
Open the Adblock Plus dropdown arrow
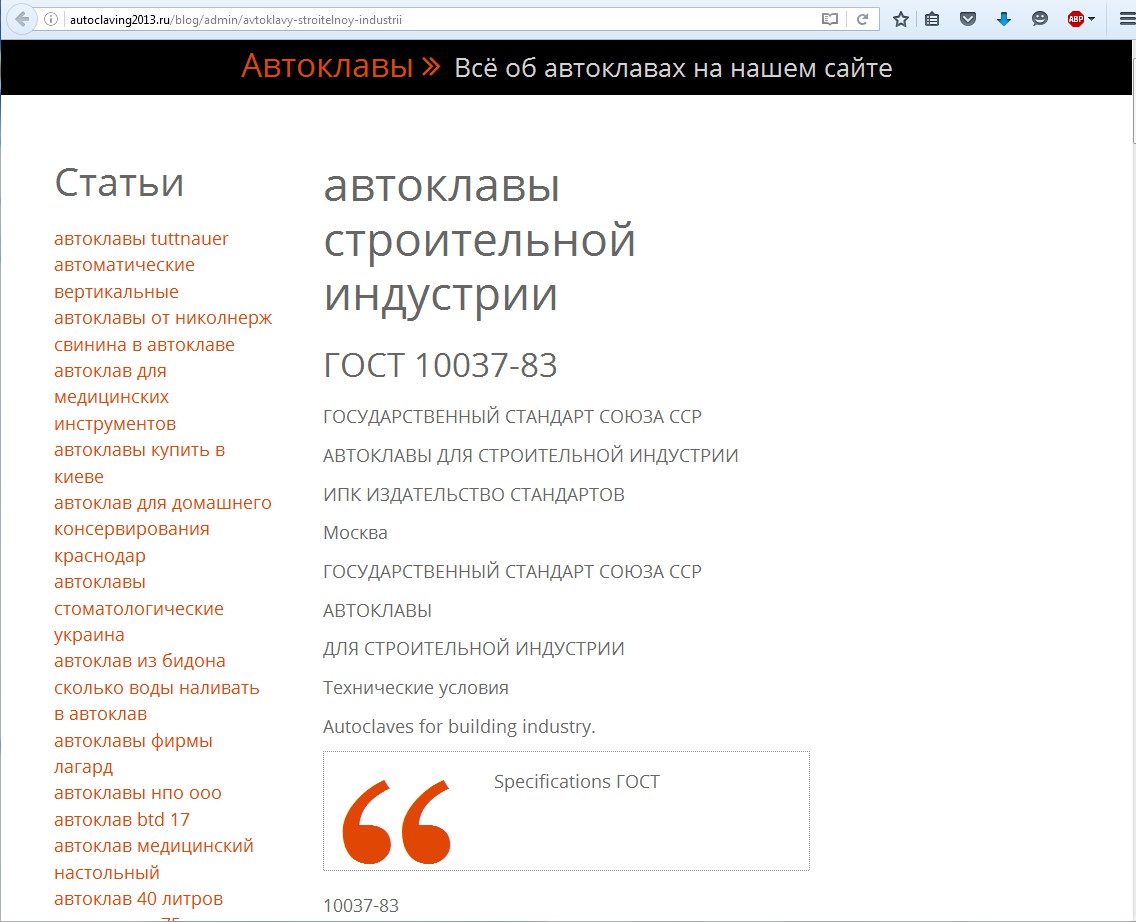[1091, 20]
